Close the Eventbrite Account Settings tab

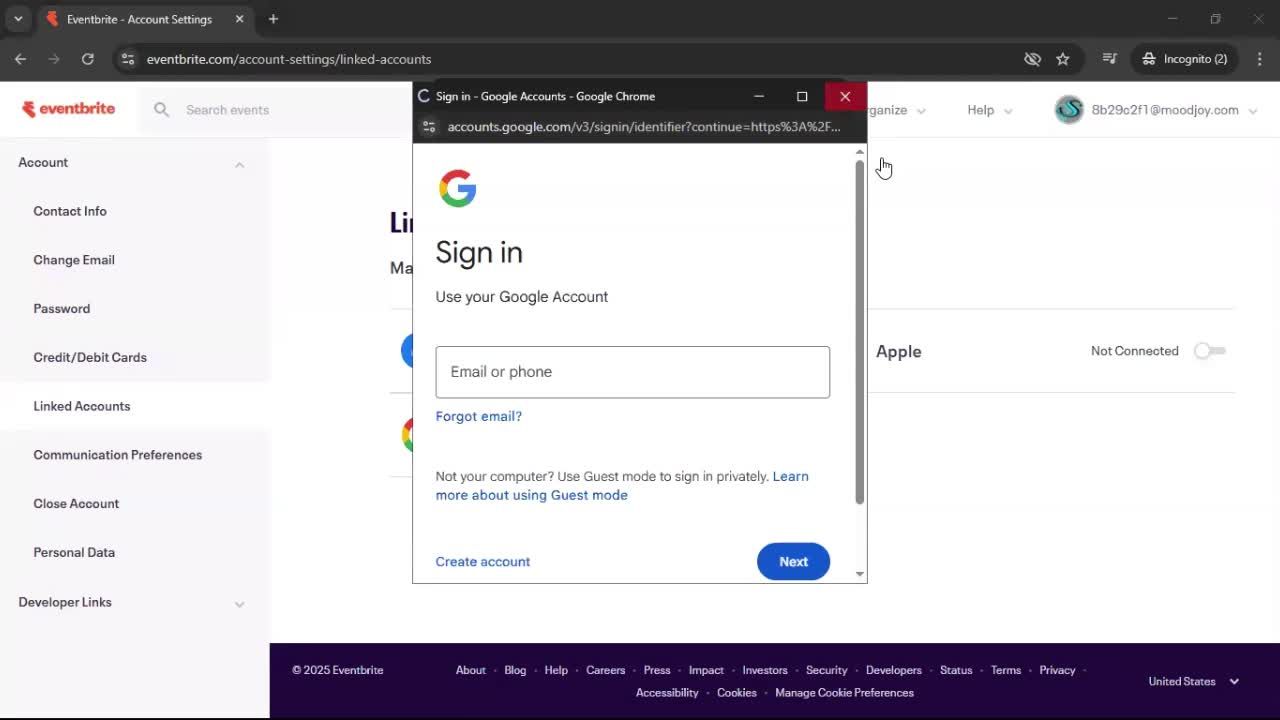tap(239, 19)
